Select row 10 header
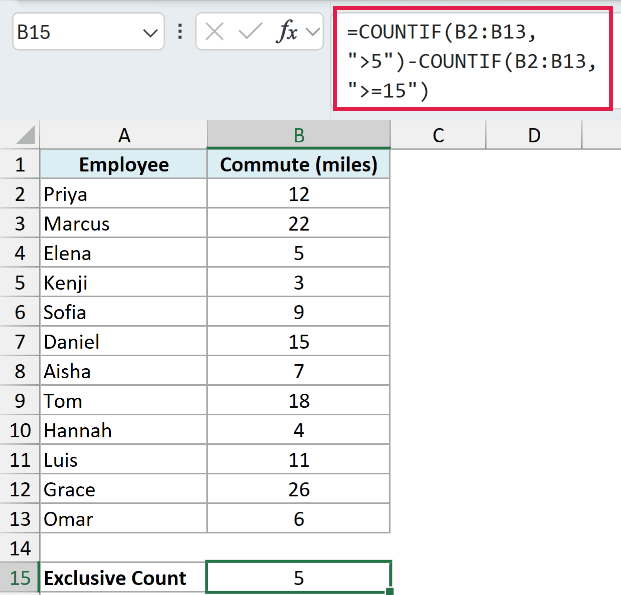Screen dimensions: 621x595 click(x=20, y=430)
